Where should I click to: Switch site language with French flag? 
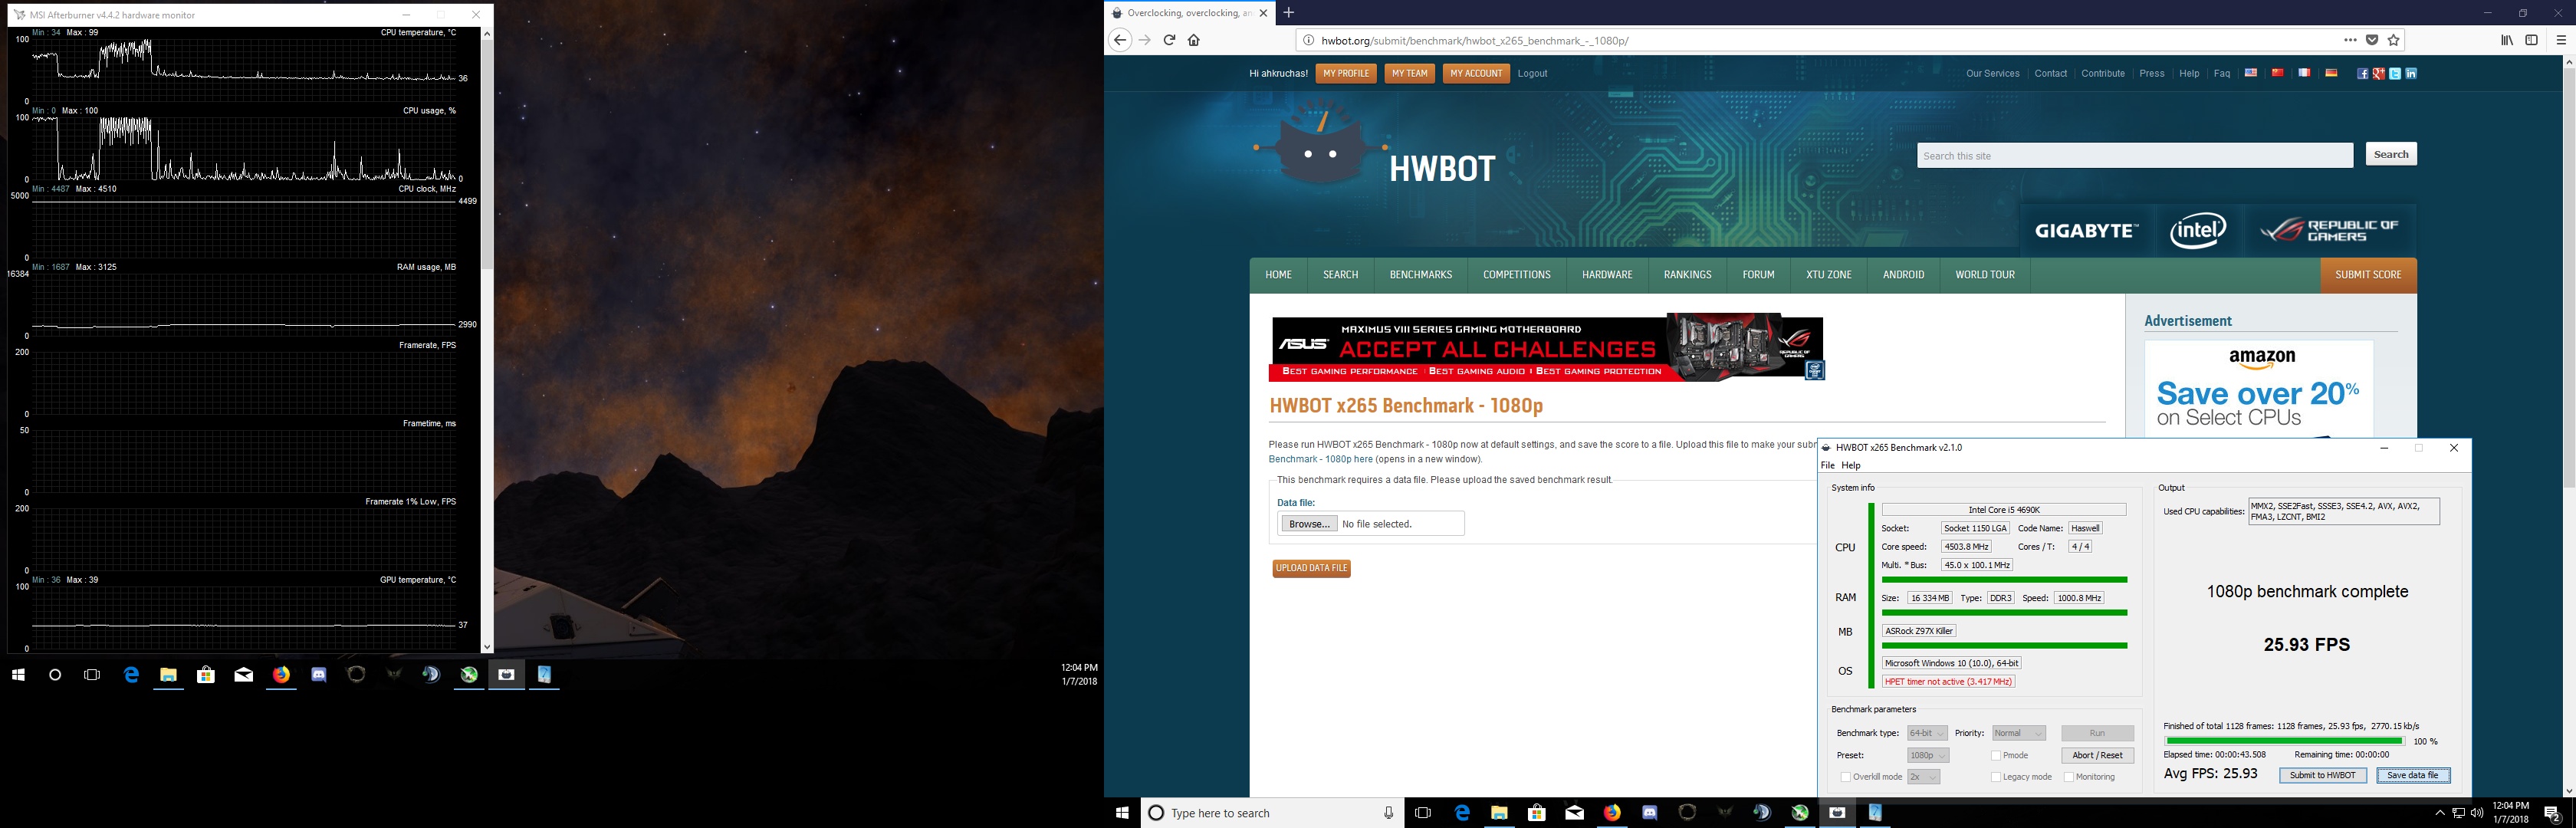click(2304, 73)
